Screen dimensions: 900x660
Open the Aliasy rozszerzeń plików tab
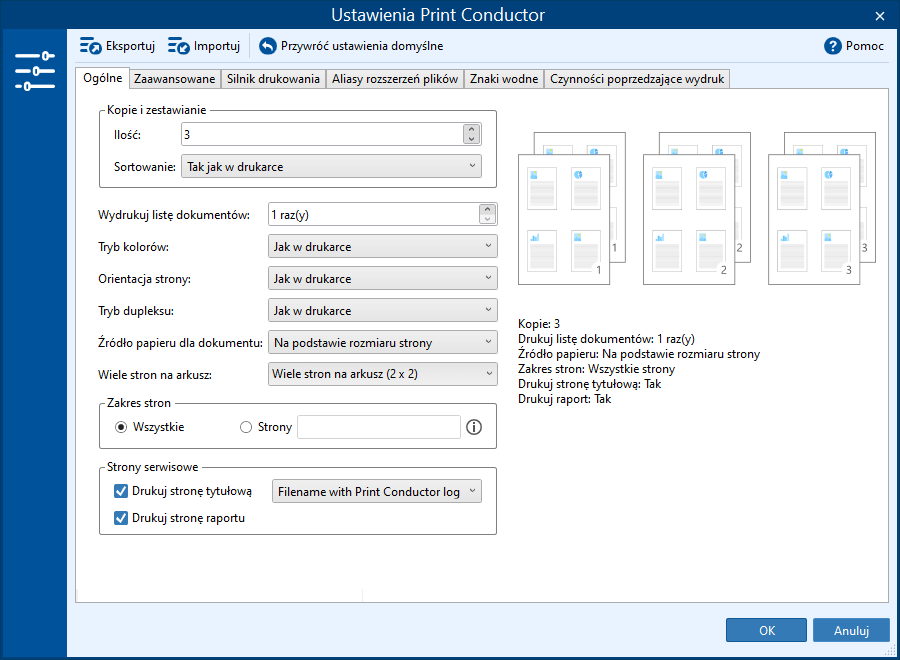coord(395,79)
